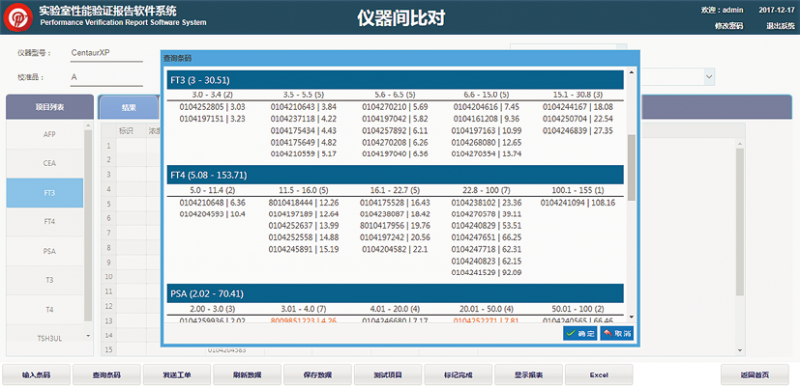
Task: Click the 发送工单 bottom button
Action: 177,375
